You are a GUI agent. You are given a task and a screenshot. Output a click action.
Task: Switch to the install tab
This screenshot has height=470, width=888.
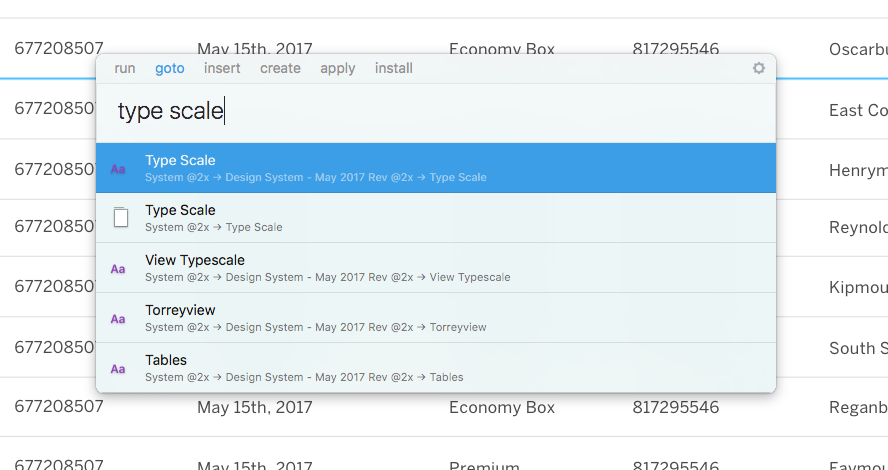point(394,69)
